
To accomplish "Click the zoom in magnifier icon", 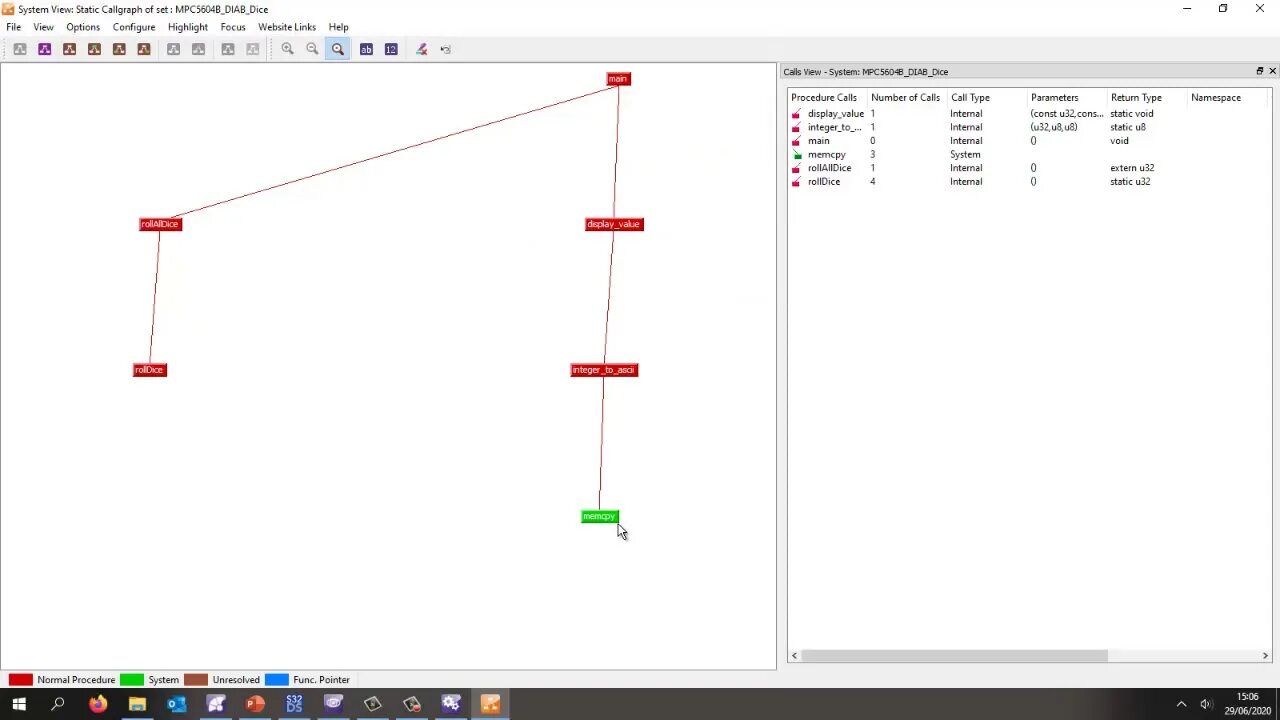I will 288,49.
